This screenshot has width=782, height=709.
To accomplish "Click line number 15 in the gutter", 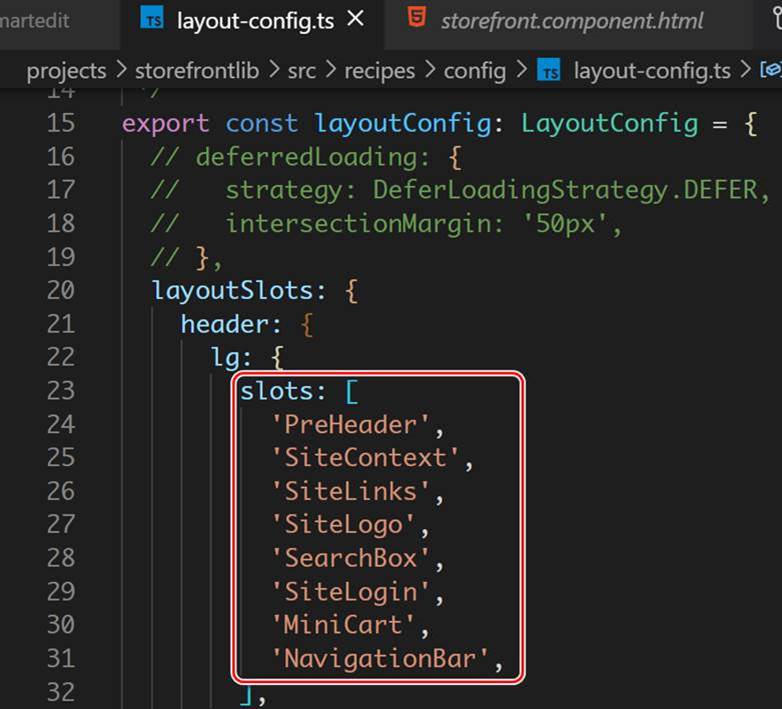I will click(61, 123).
